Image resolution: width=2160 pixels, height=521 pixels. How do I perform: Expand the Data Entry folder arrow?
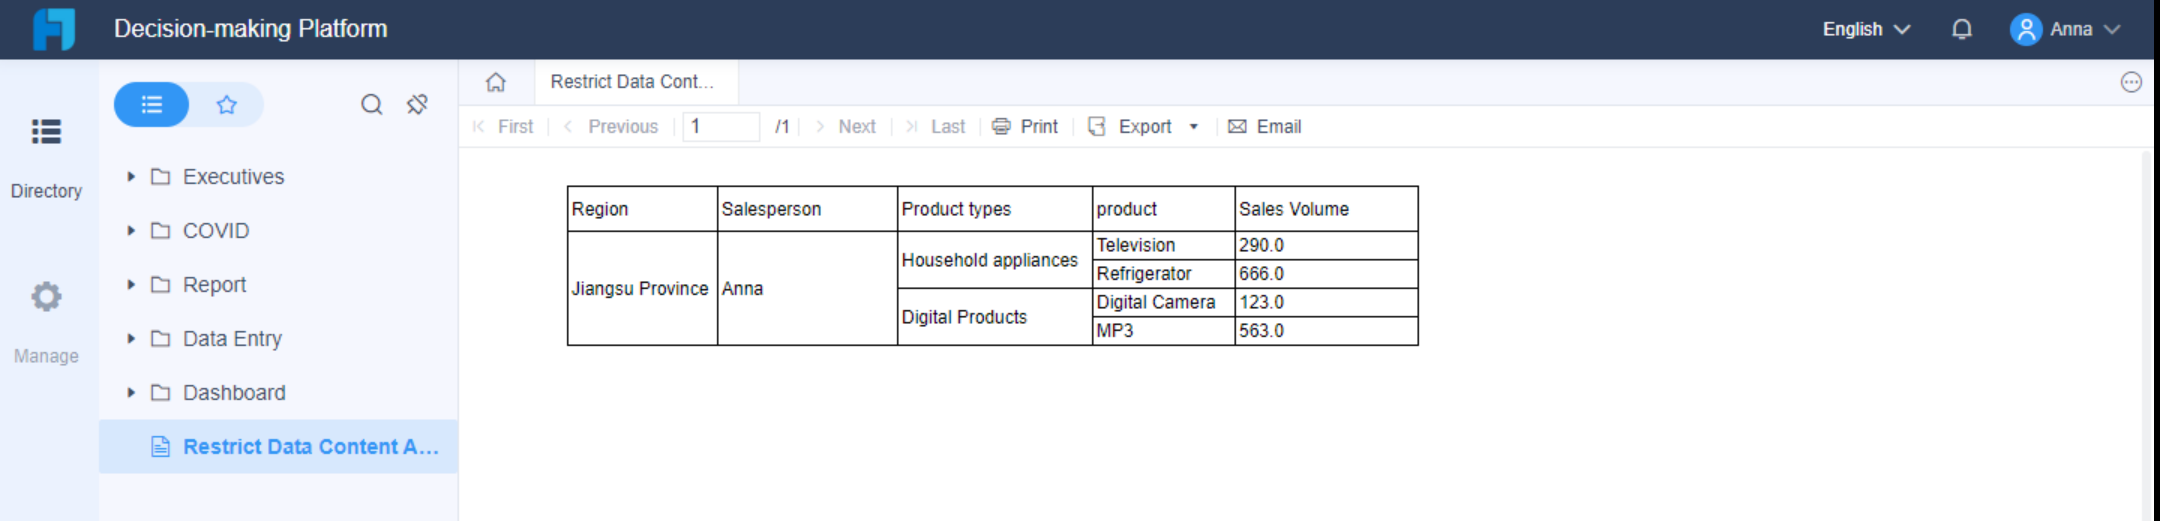point(131,338)
